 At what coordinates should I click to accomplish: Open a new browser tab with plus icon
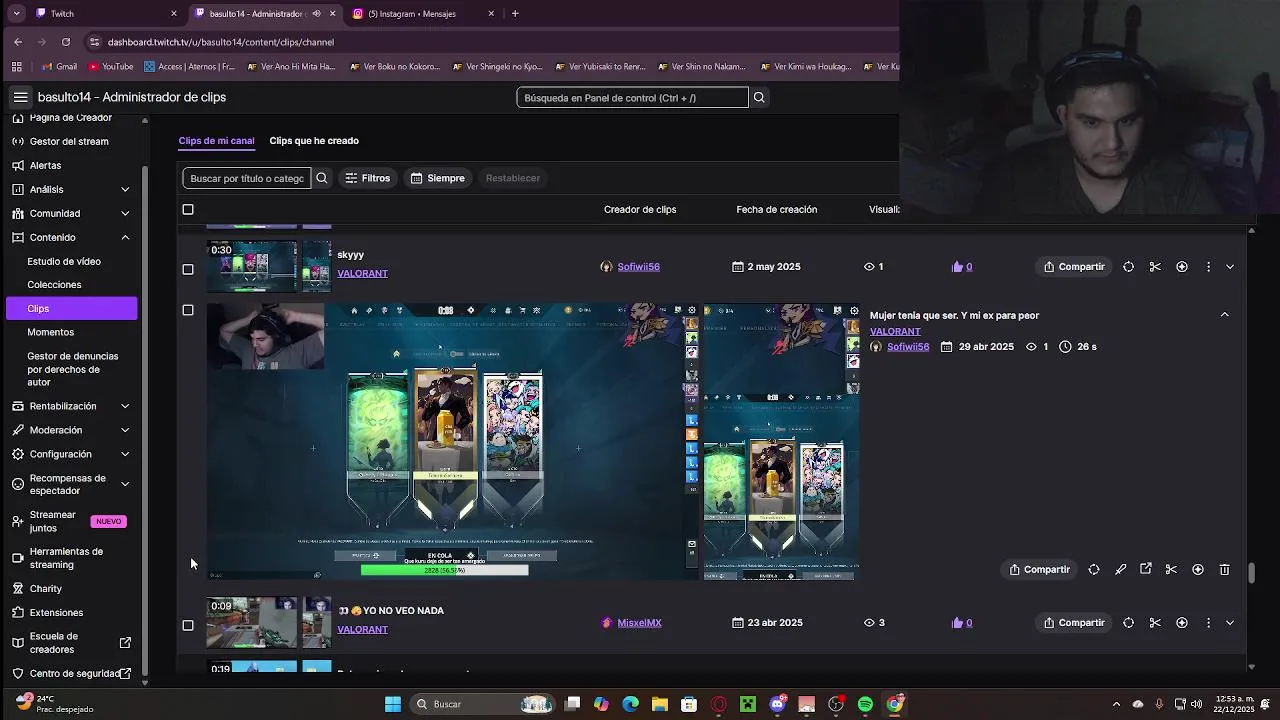(515, 14)
